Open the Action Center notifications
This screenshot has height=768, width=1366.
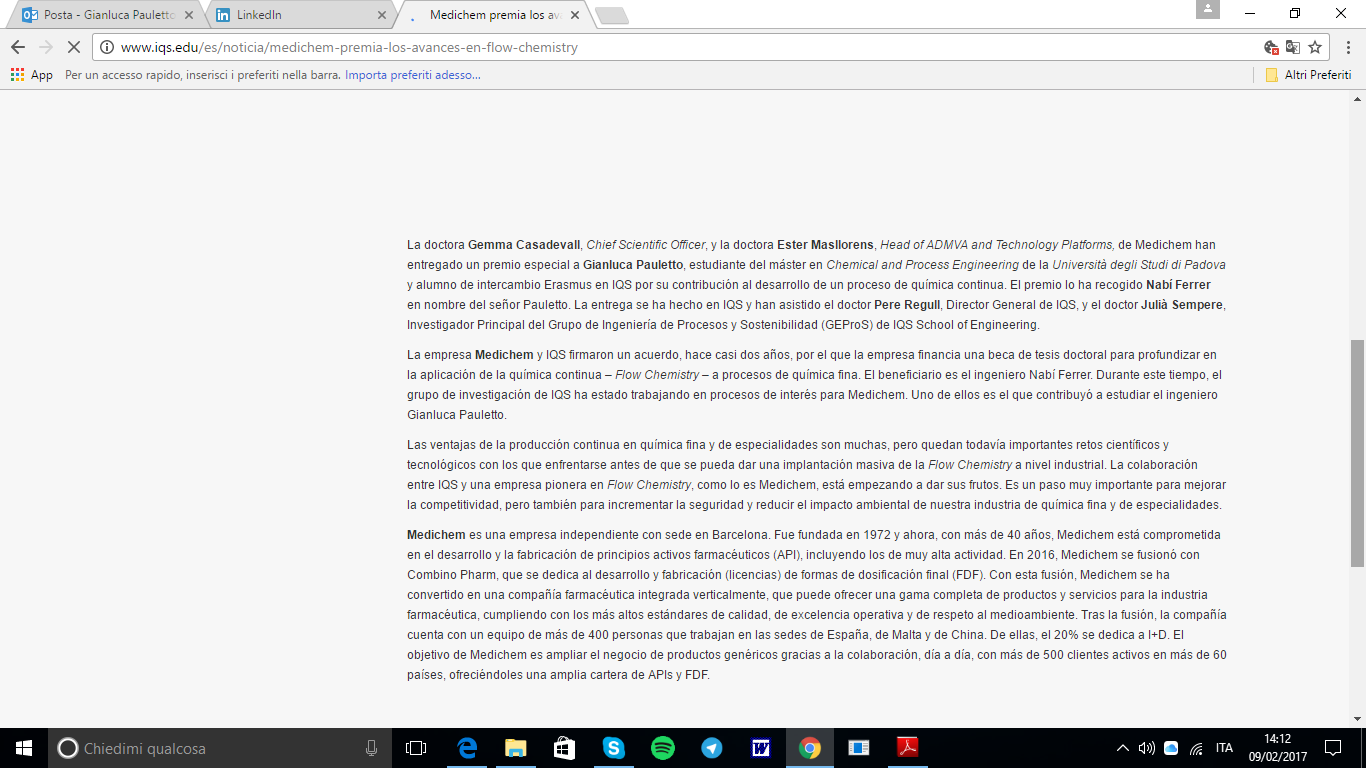click(1333, 748)
